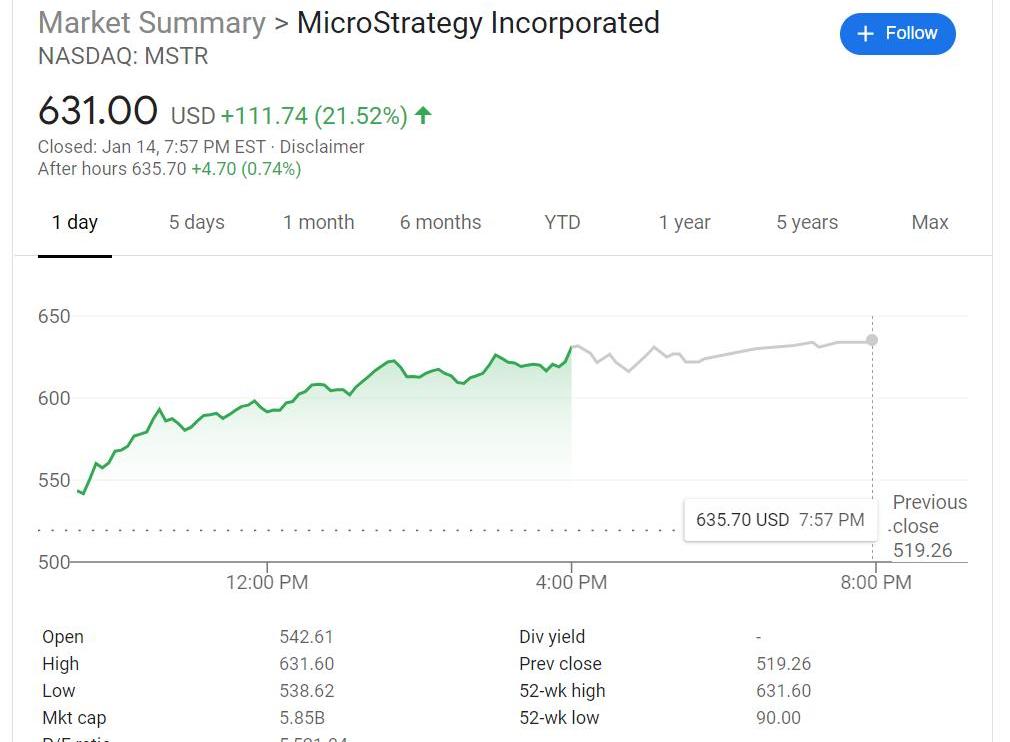This screenshot has width=1010, height=742.
Task: Switch to the 5 days tab
Action: click(197, 223)
